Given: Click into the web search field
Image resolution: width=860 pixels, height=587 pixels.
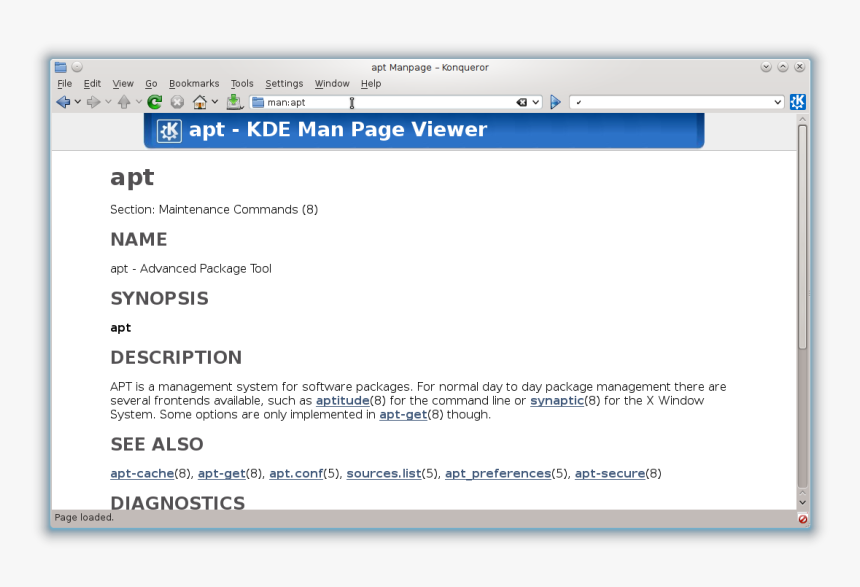Looking at the screenshot, I should tap(678, 102).
